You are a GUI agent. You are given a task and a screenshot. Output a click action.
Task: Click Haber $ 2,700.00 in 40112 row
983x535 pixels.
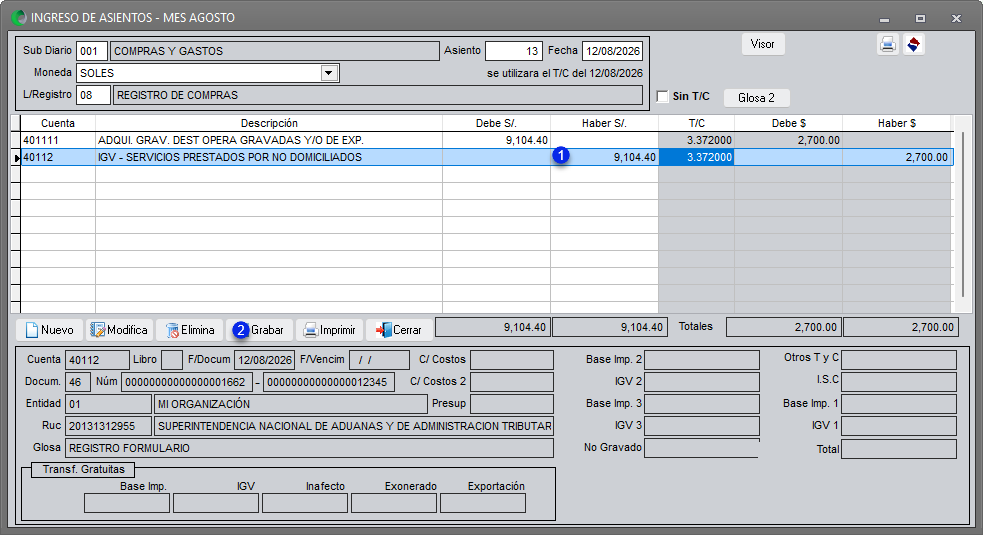(897, 157)
